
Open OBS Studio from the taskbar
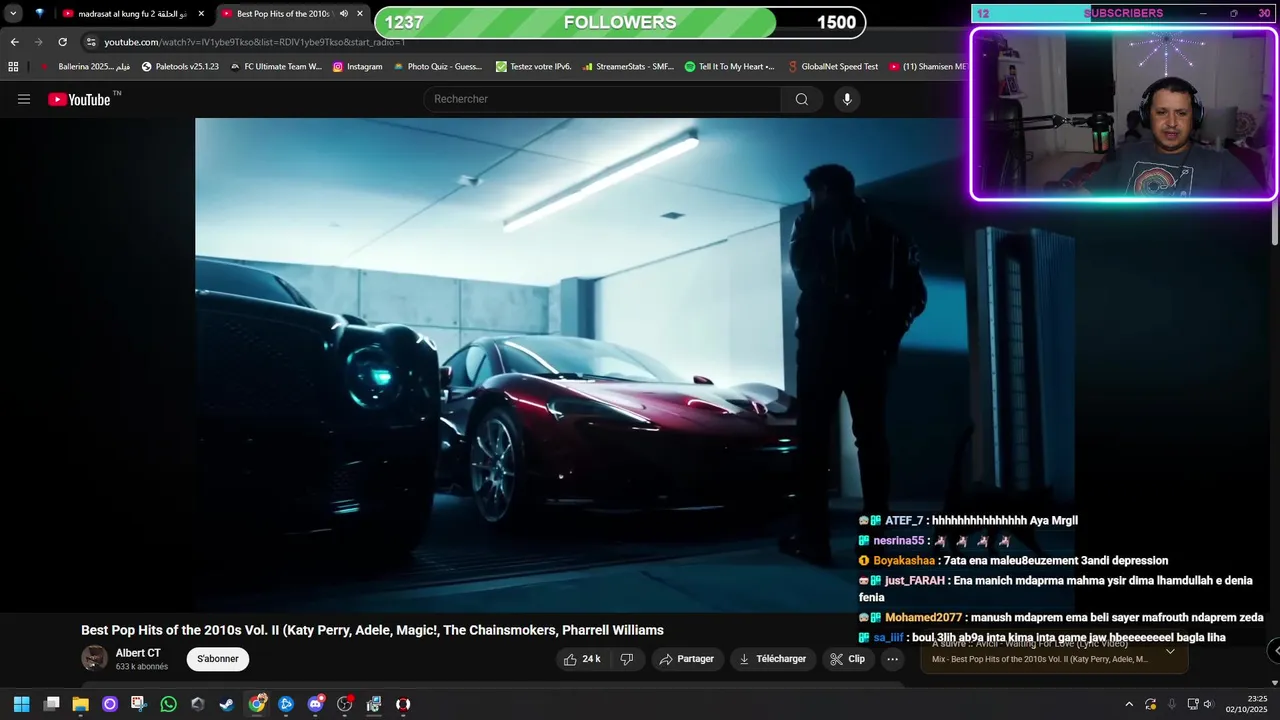point(345,704)
